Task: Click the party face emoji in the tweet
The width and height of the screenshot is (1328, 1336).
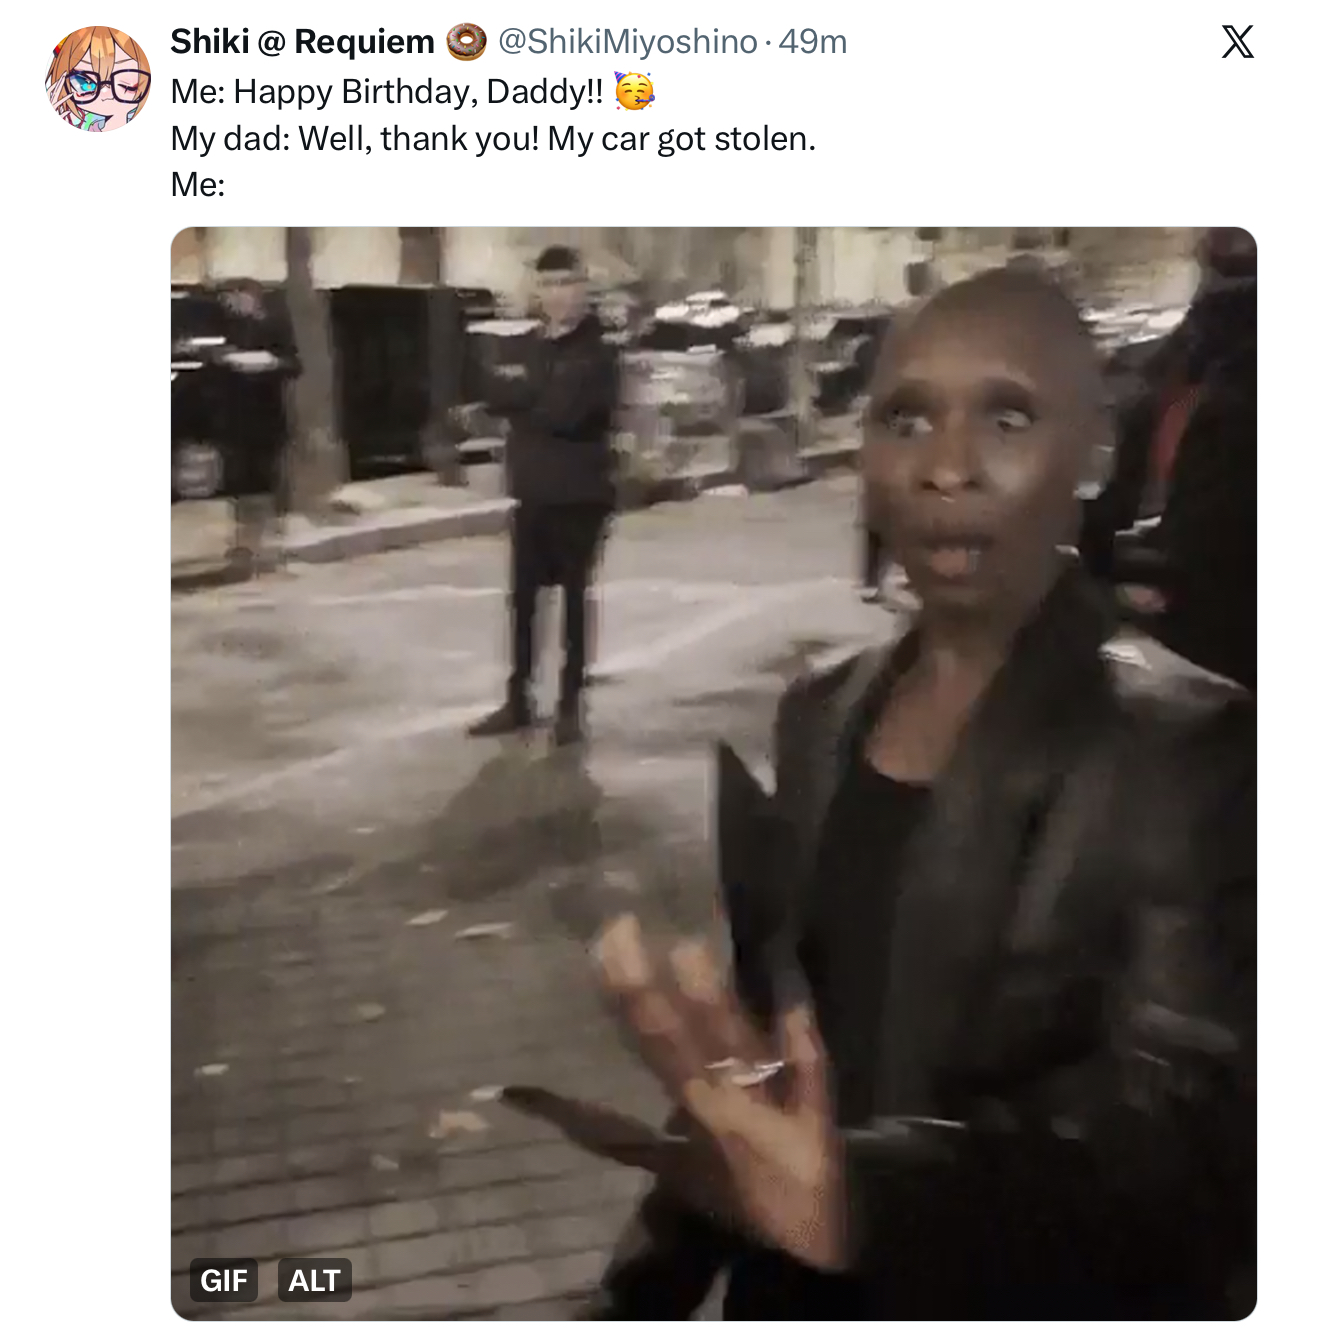Action: click(x=634, y=91)
